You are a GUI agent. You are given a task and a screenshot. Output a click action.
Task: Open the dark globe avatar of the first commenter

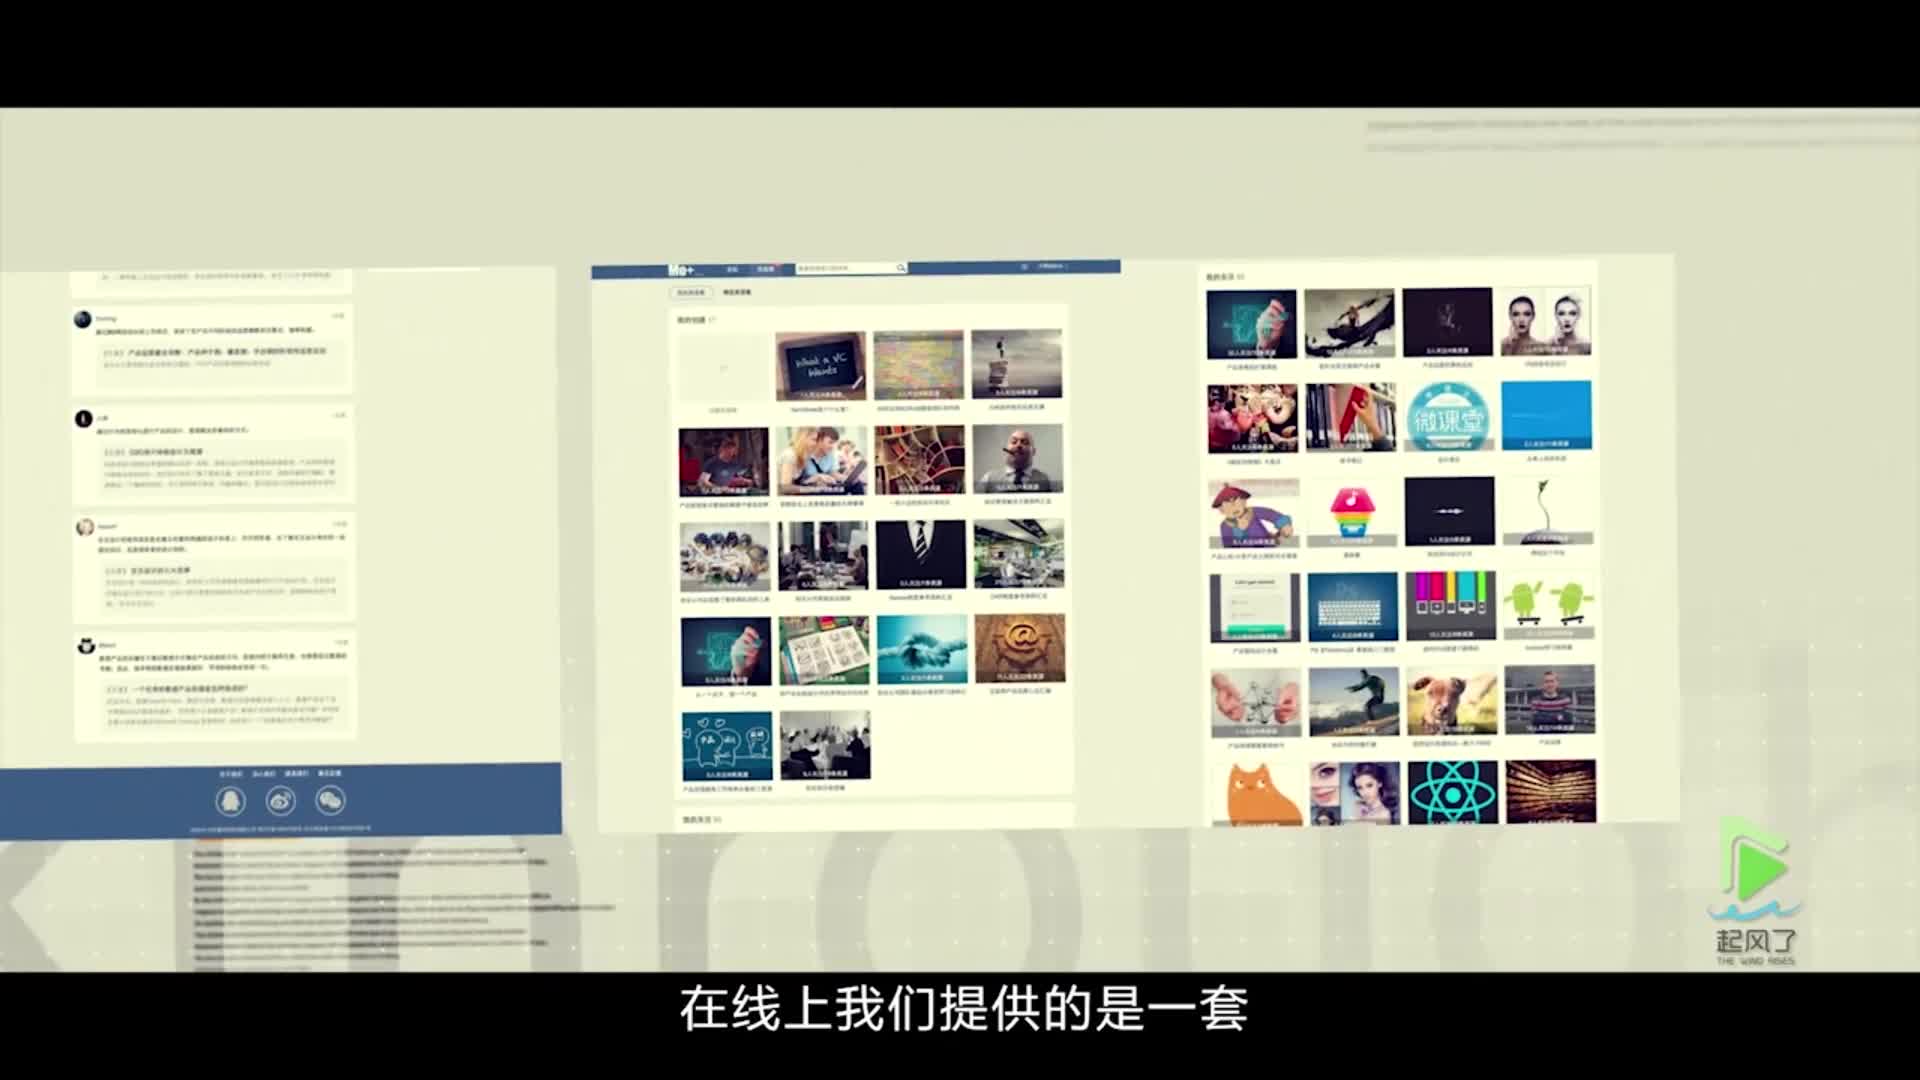pyautogui.click(x=83, y=319)
